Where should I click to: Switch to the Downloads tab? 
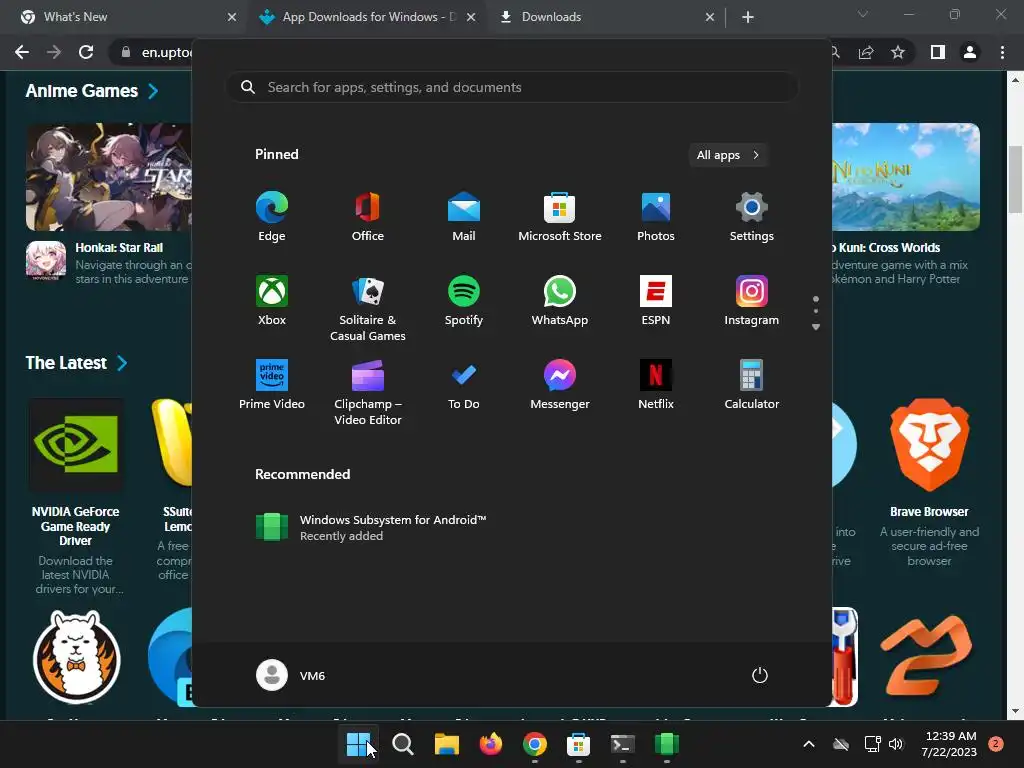[601, 17]
